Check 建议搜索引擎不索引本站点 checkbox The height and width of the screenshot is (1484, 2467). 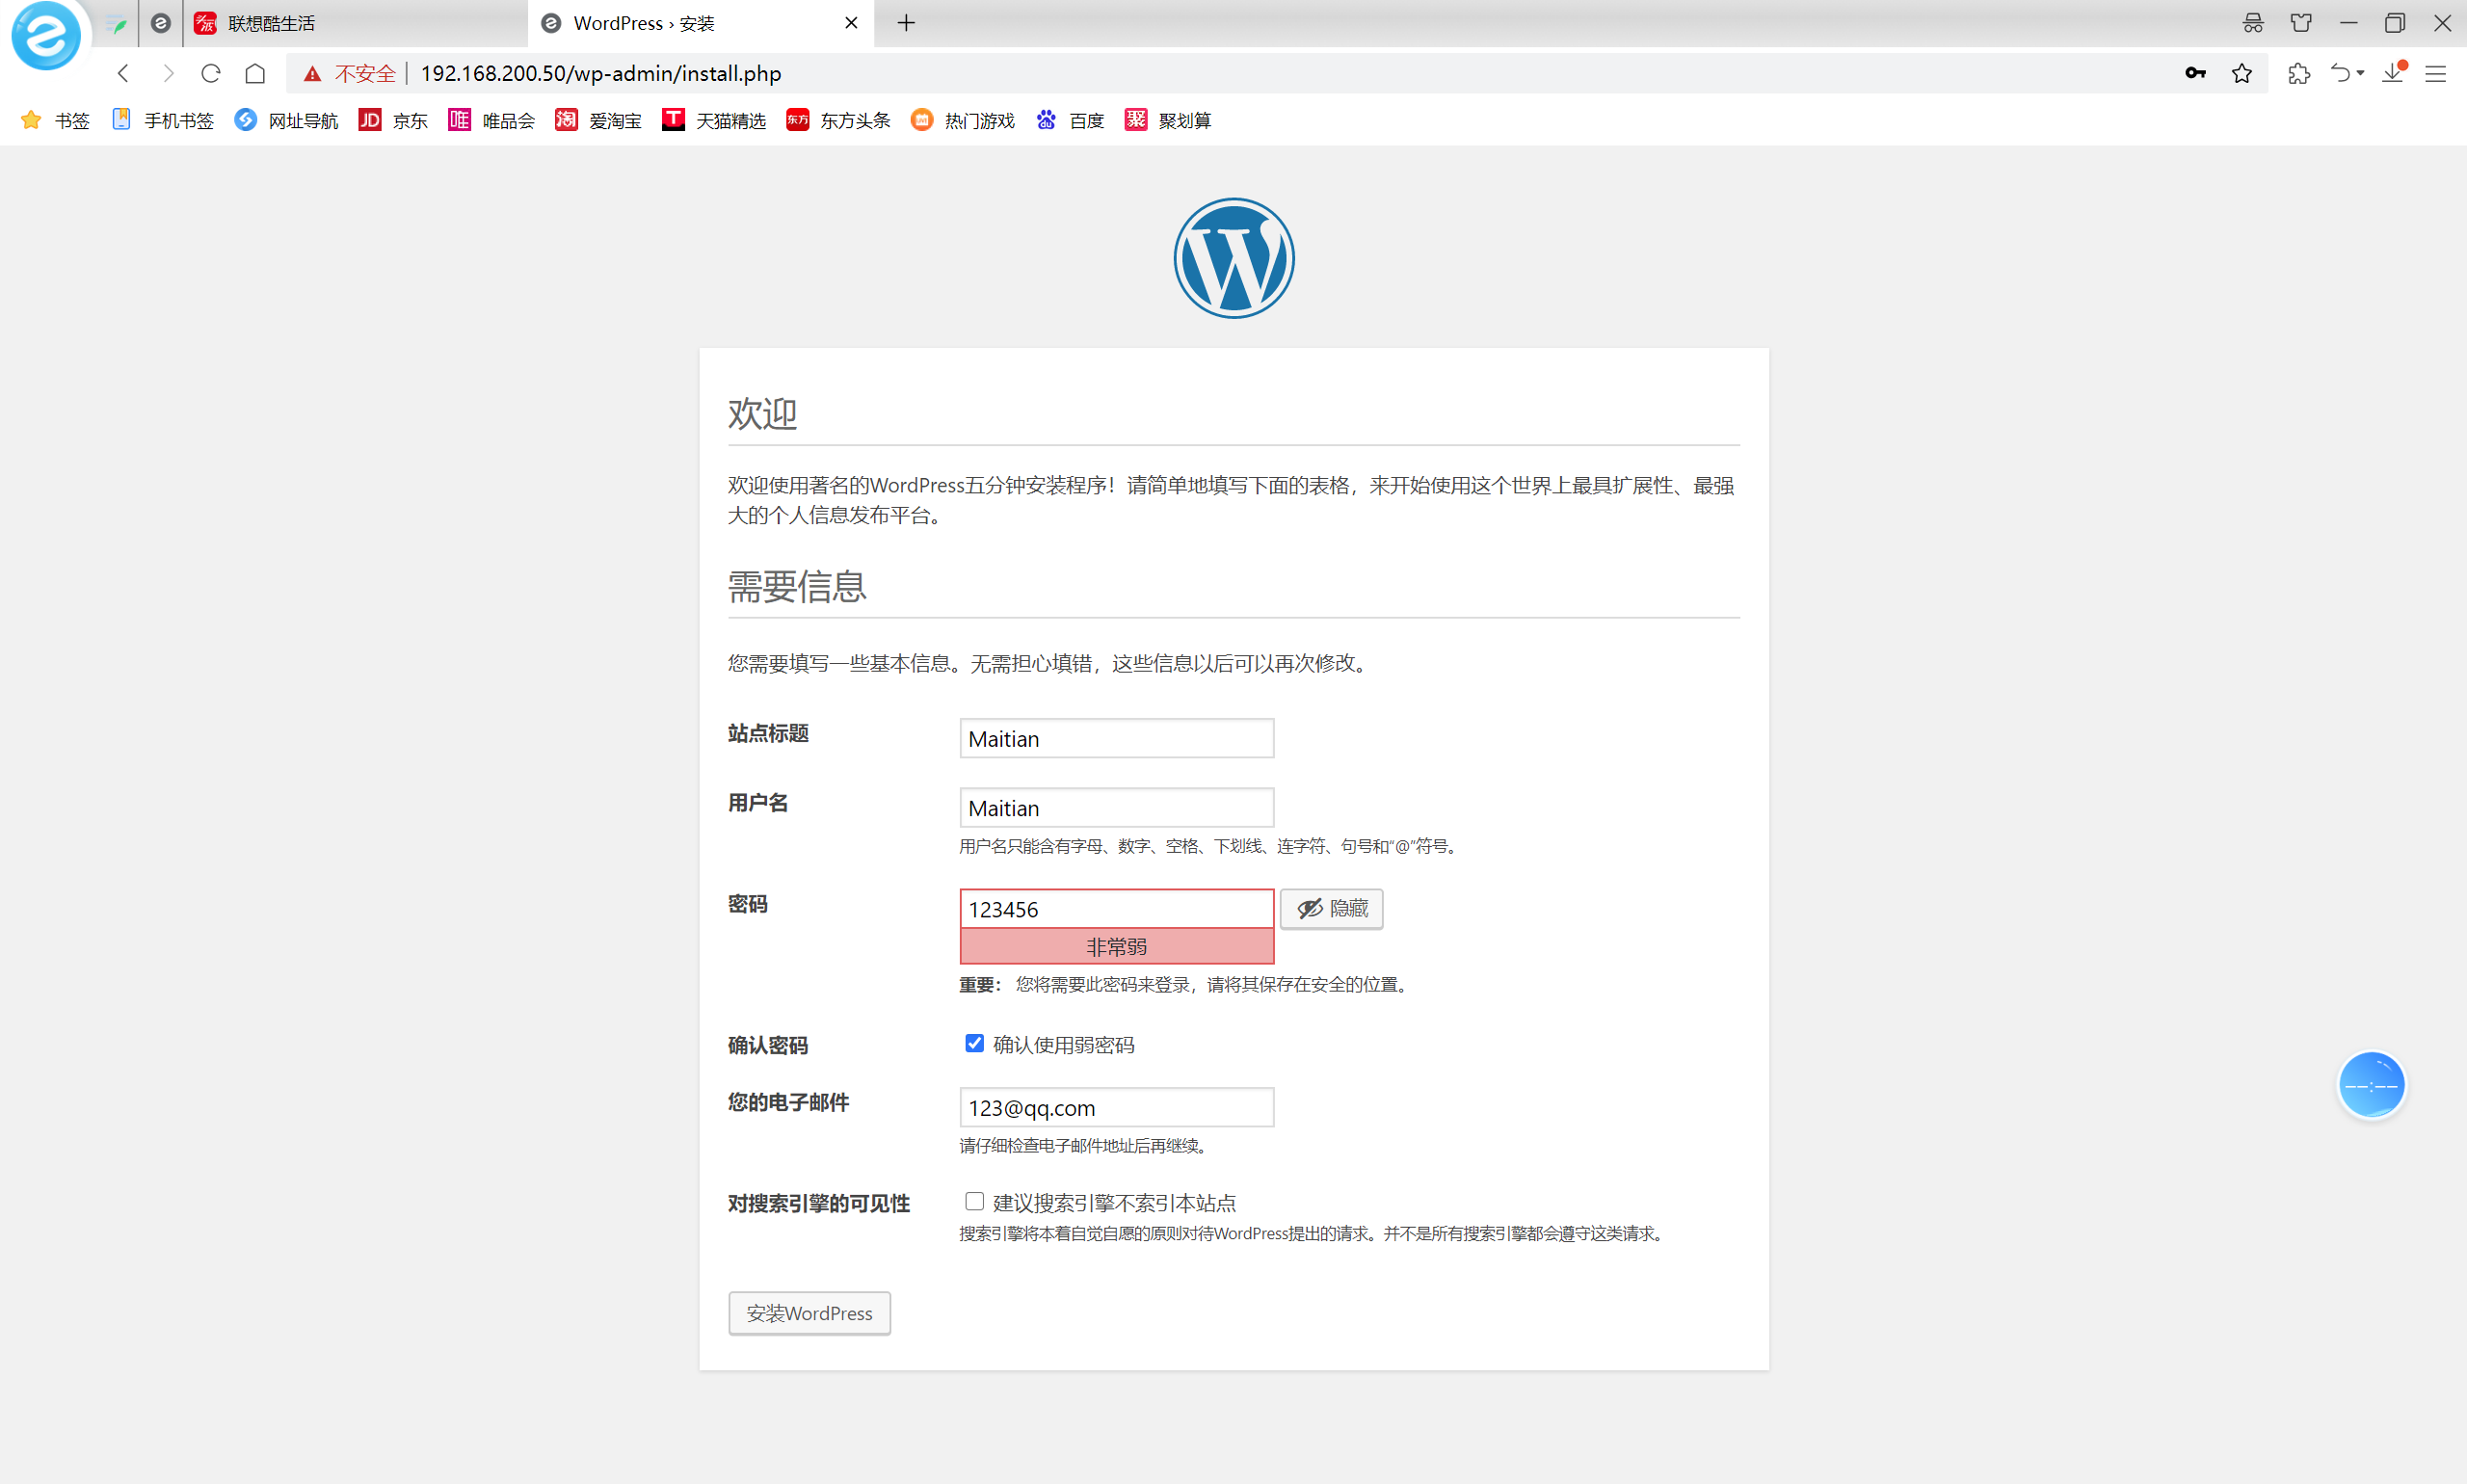(974, 1201)
